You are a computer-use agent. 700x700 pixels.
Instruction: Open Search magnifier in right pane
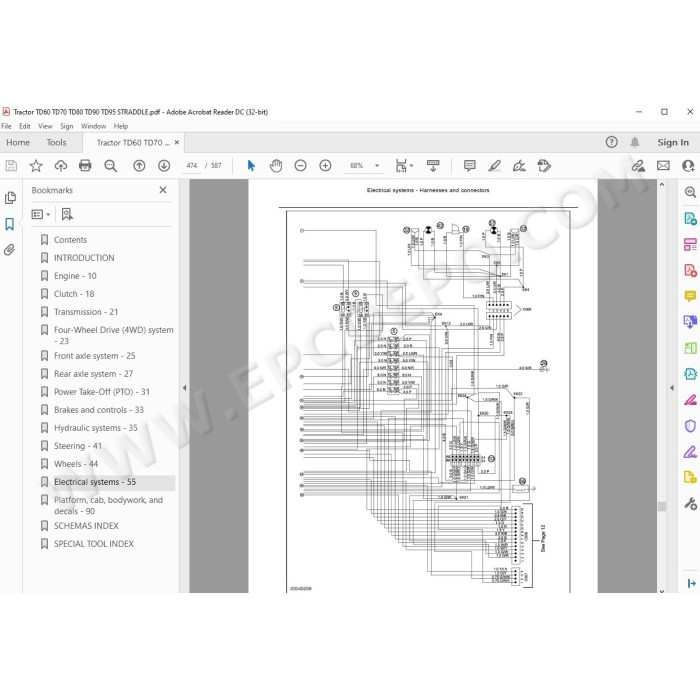pos(690,192)
